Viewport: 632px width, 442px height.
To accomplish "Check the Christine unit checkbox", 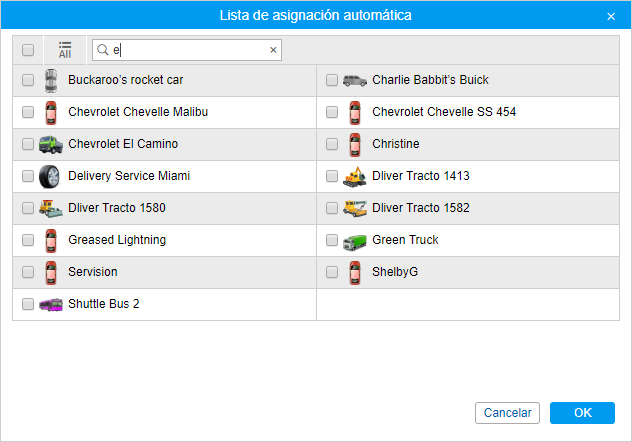I will [x=332, y=144].
